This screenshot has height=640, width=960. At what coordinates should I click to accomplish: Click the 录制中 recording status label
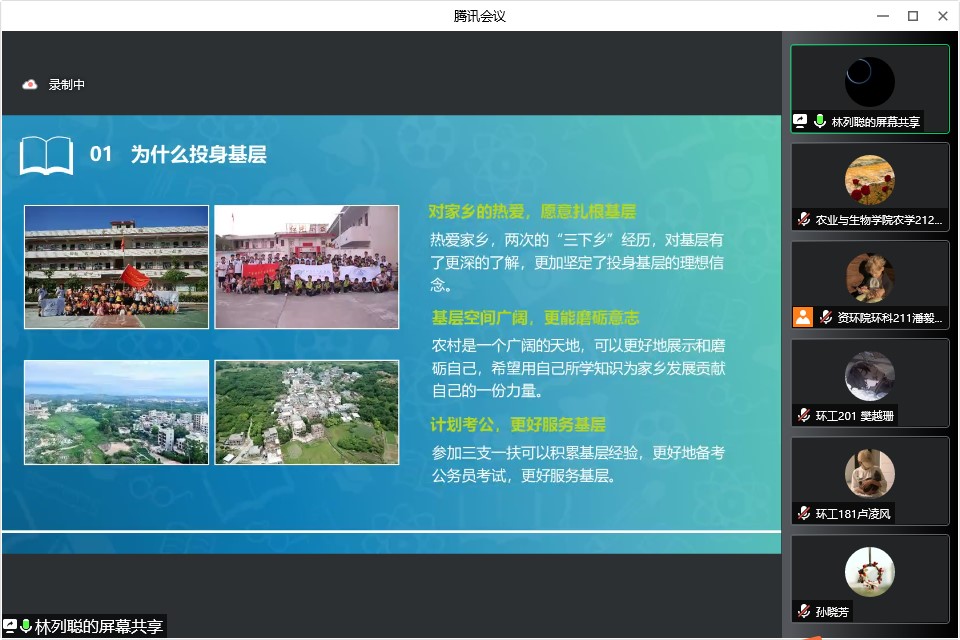pyautogui.click(x=67, y=85)
